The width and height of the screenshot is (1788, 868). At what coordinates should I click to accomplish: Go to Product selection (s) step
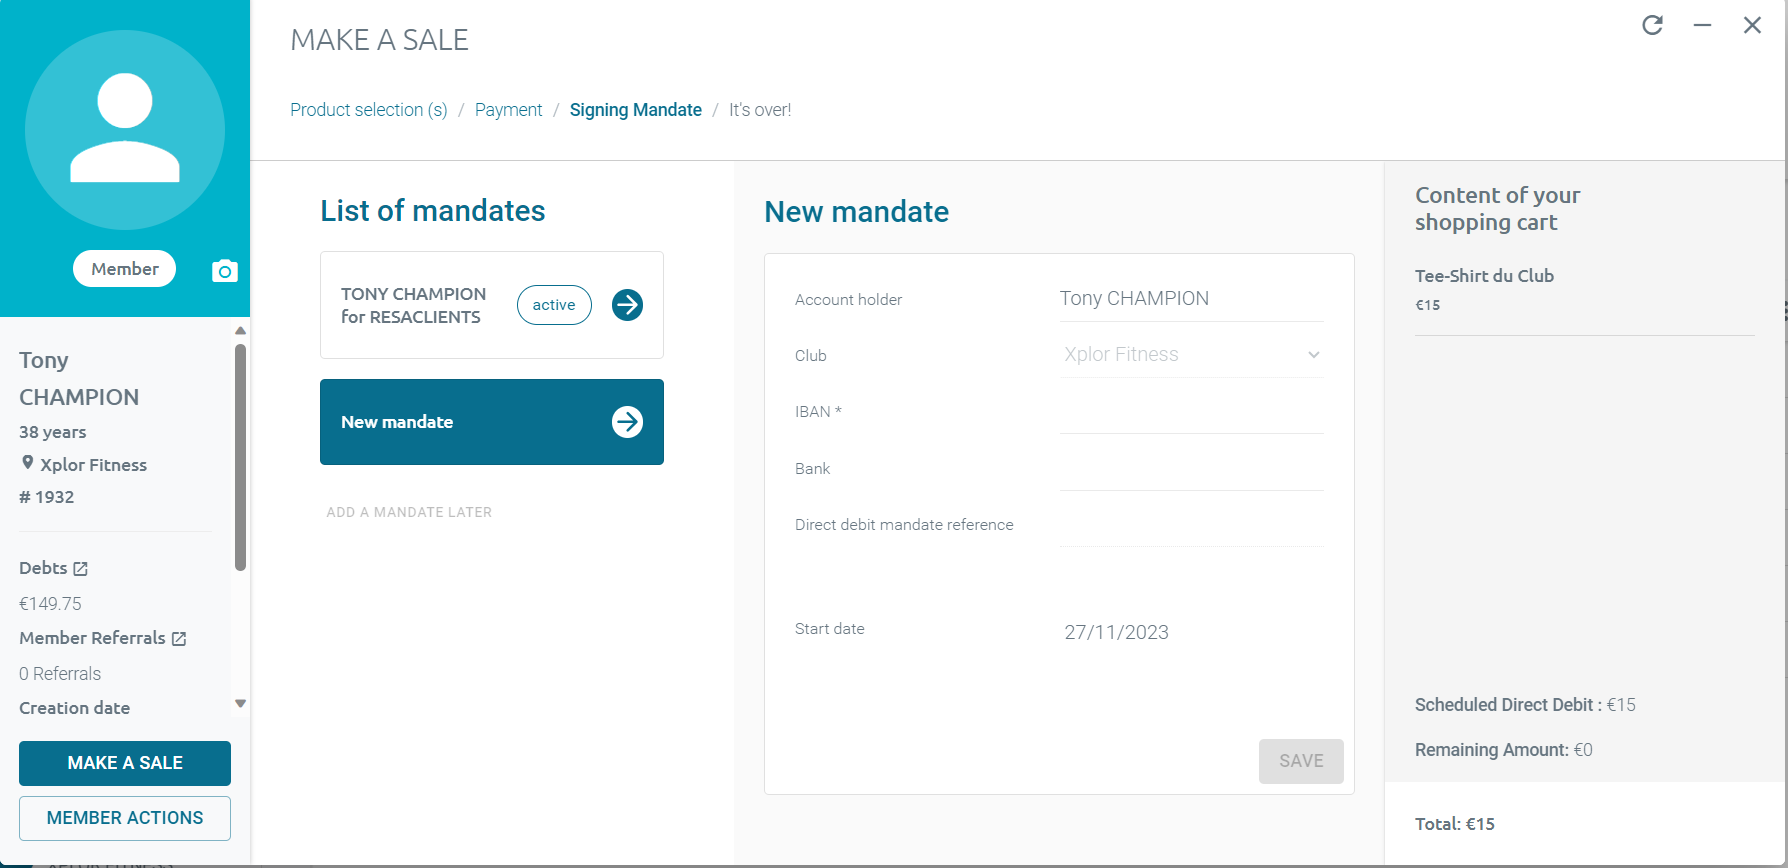pyautogui.click(x=369, y=110)
